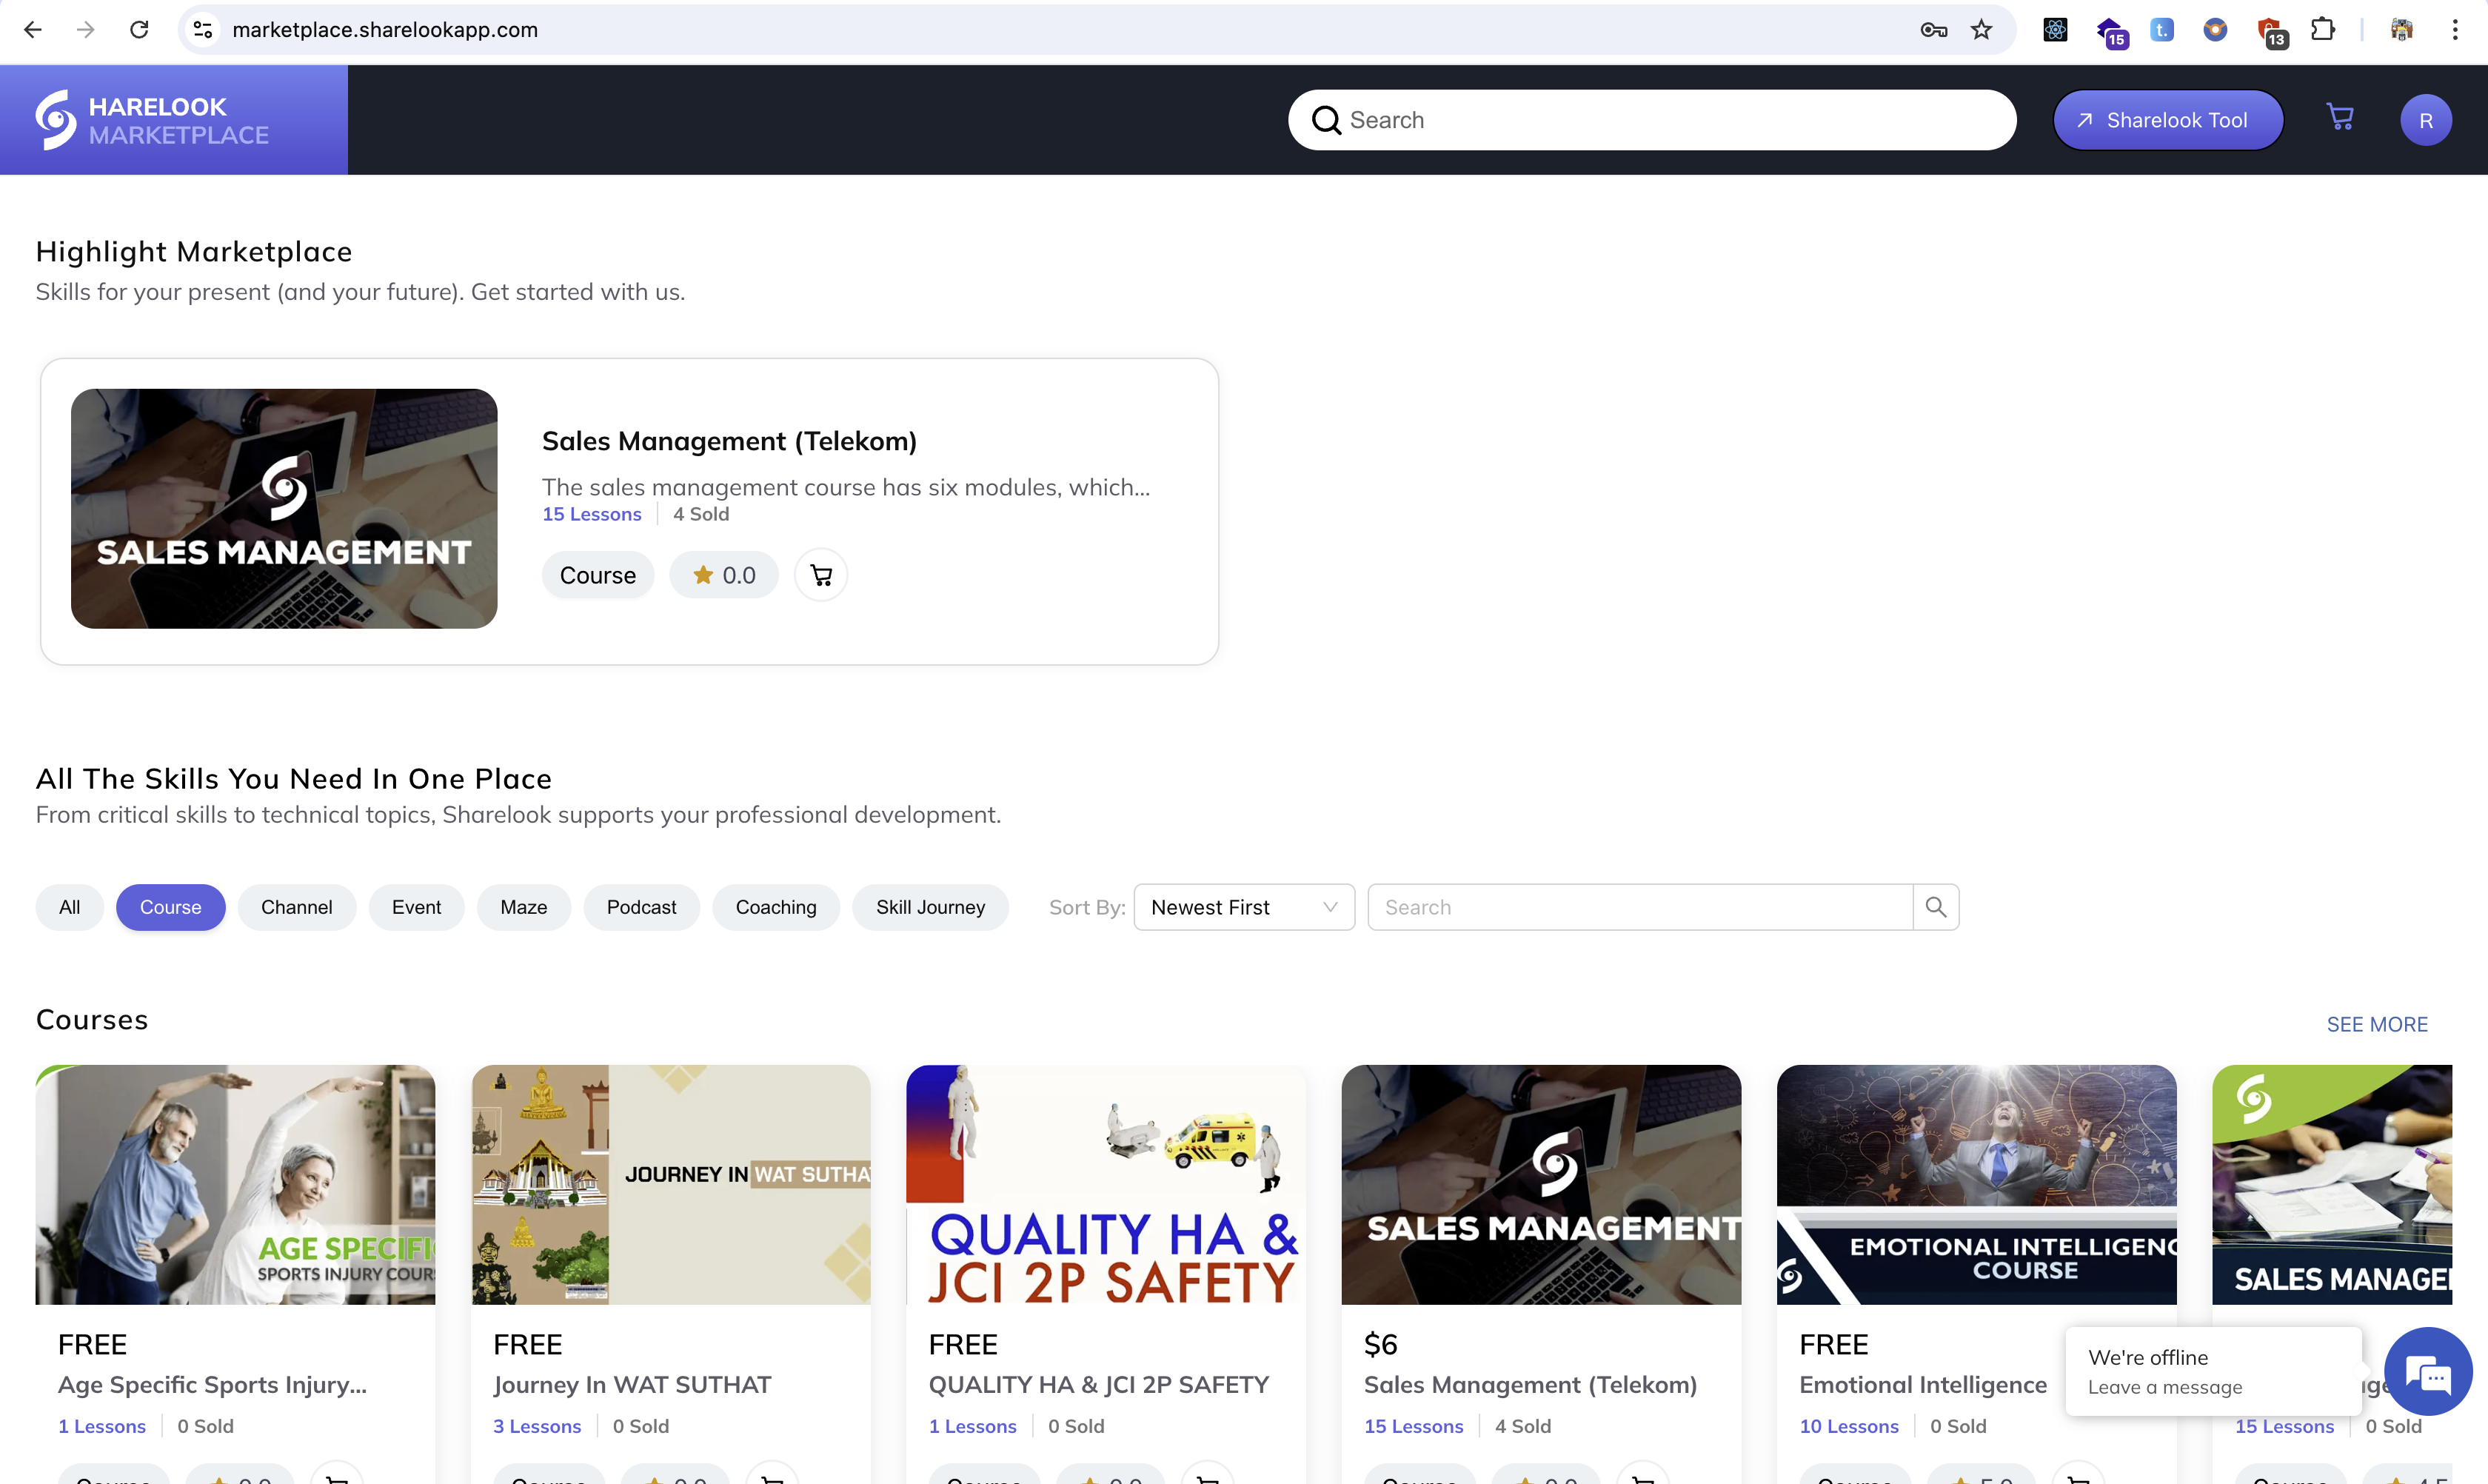Click the Sharelook Marketplace logo
Image resolution: width=2488 pixels, height=1484 pixels.
(x=153, y=120)
